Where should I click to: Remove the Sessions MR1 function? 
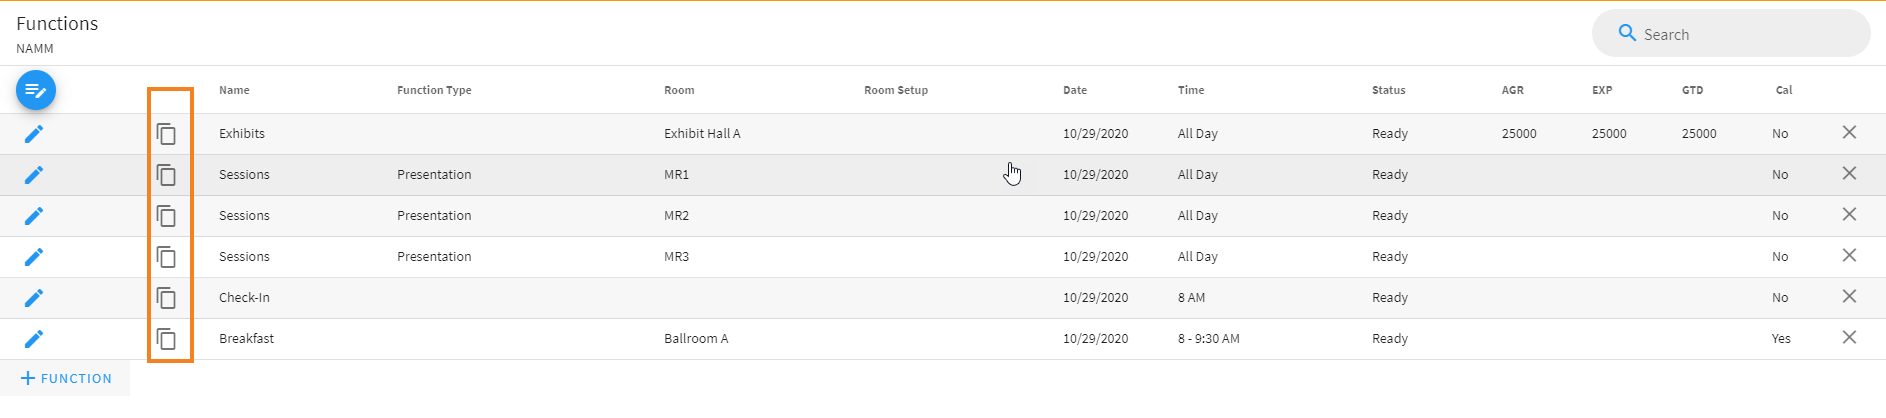click(1849, 173)
